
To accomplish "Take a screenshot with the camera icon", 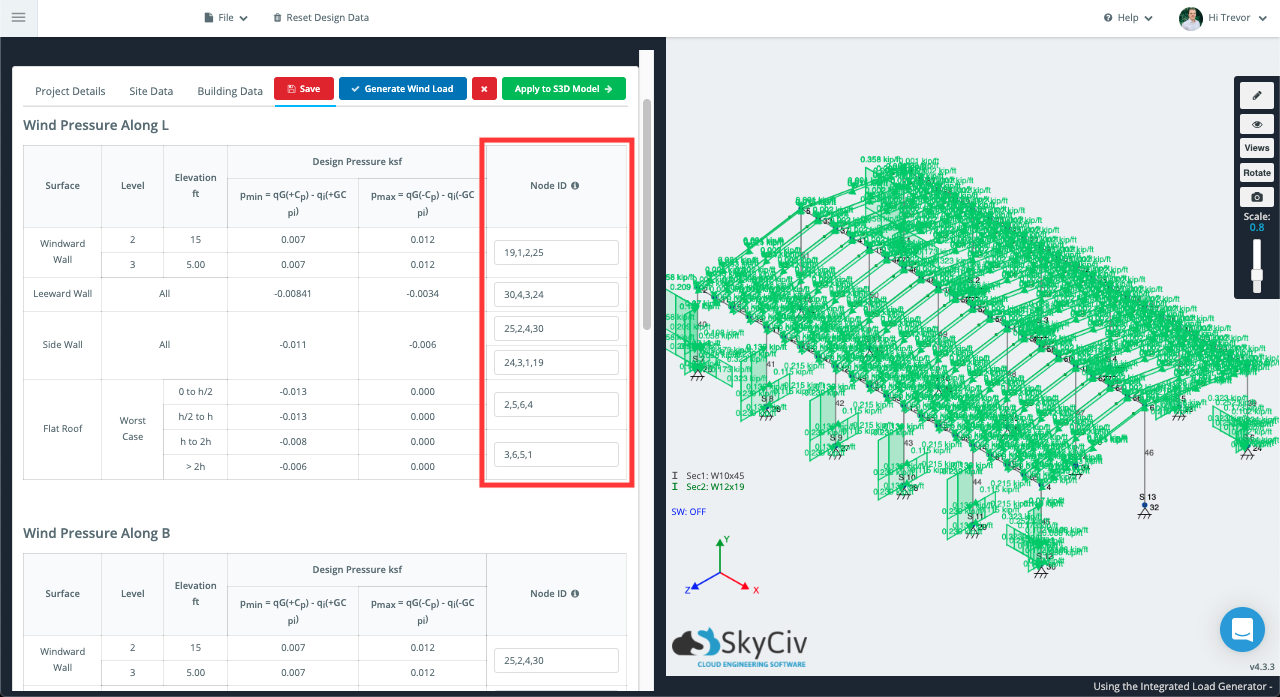I will [x=1256, y=196].
